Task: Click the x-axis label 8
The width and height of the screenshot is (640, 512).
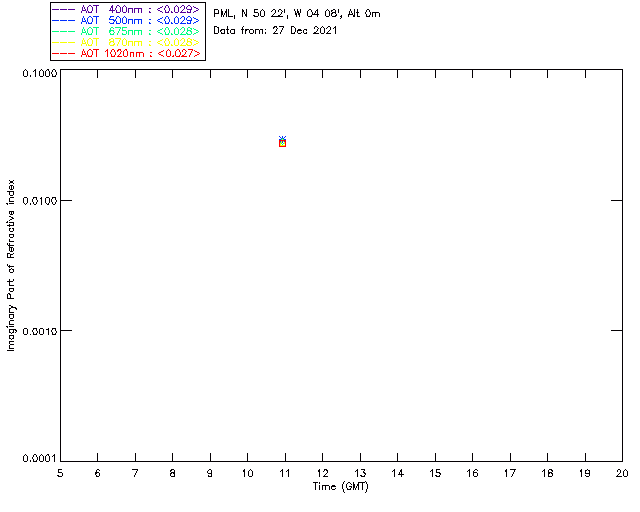Action: [x=173, y=473]
